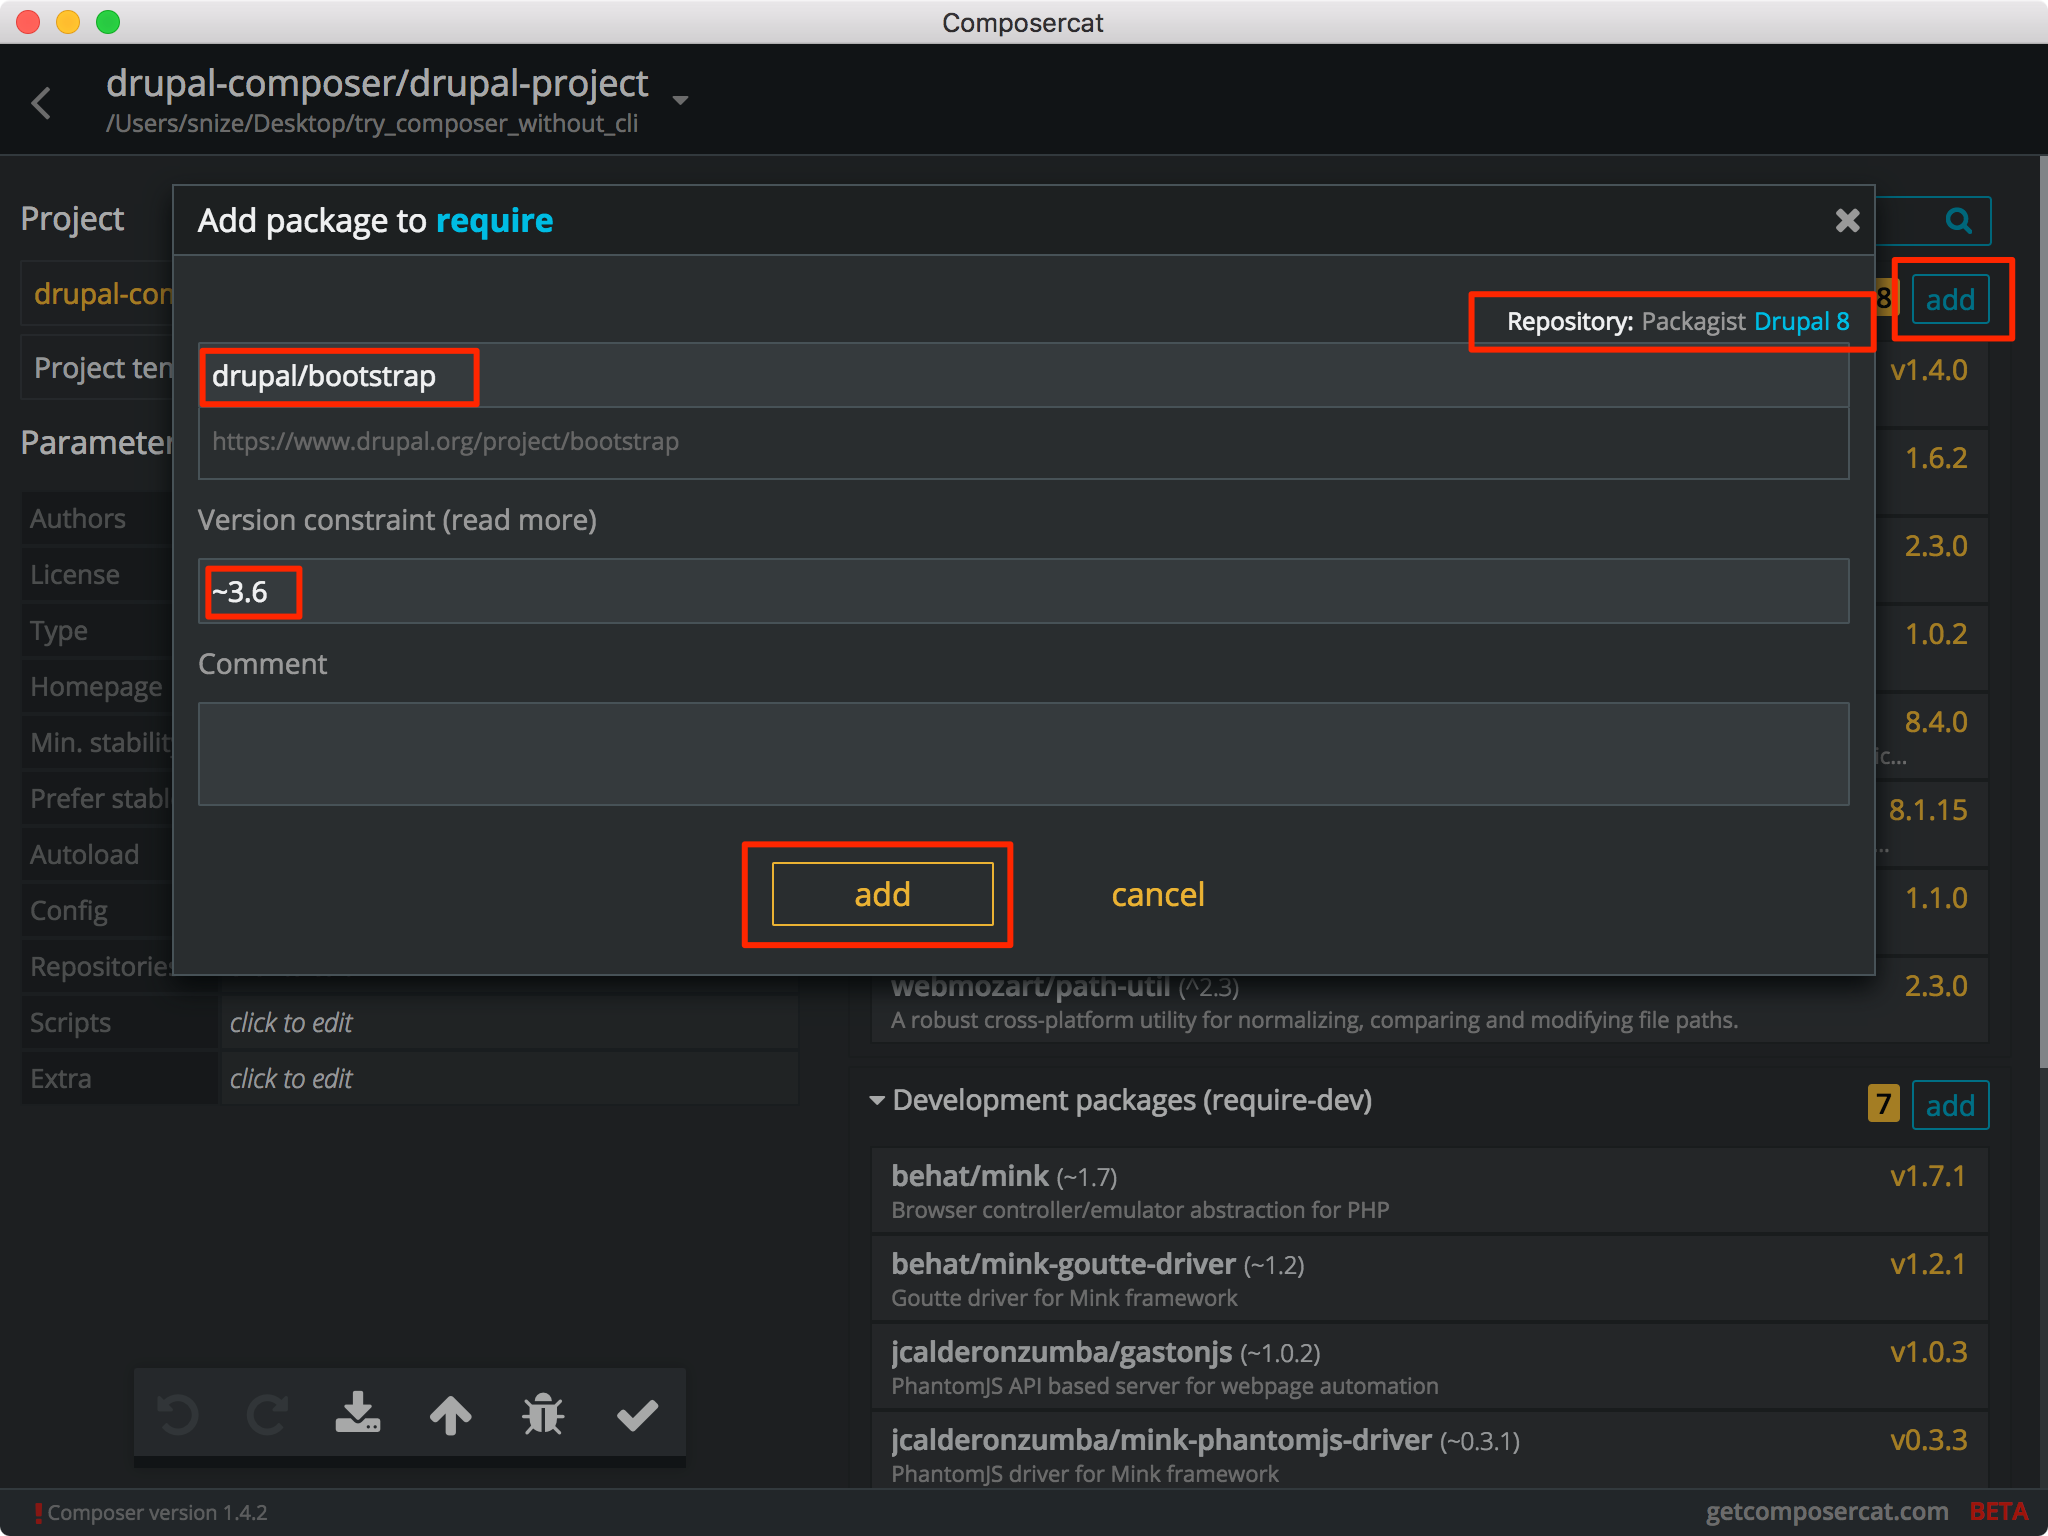
Task: Click add button for require packages
Action: pyautogui.click(x=1950, y=299)
